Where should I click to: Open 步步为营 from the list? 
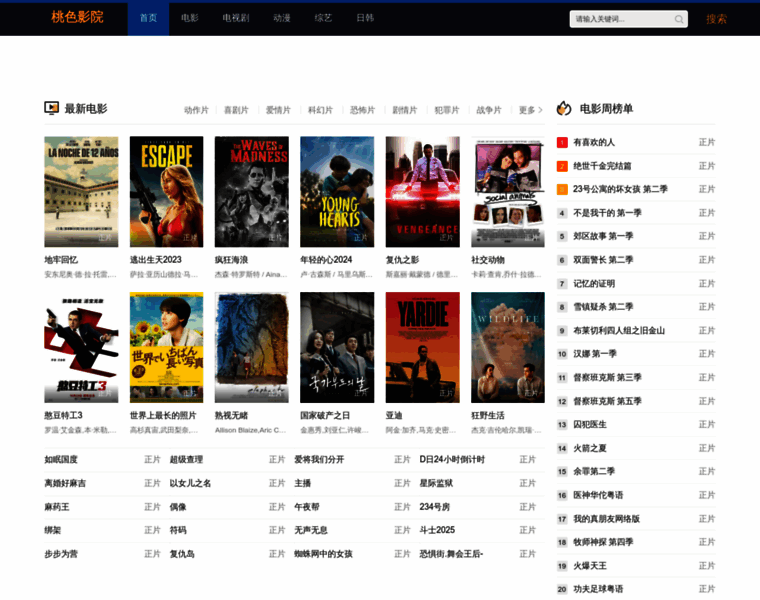[61, 554]
